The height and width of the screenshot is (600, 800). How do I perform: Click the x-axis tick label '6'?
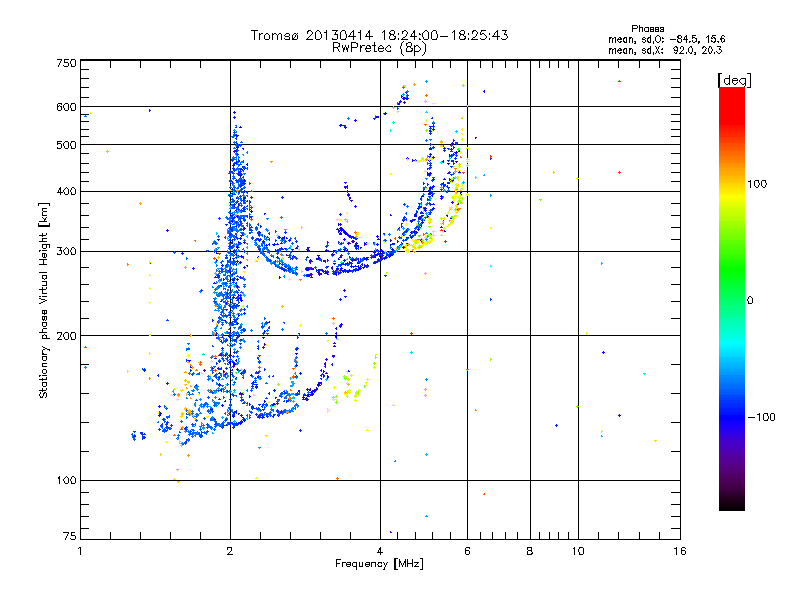click(x=467, y=551)
